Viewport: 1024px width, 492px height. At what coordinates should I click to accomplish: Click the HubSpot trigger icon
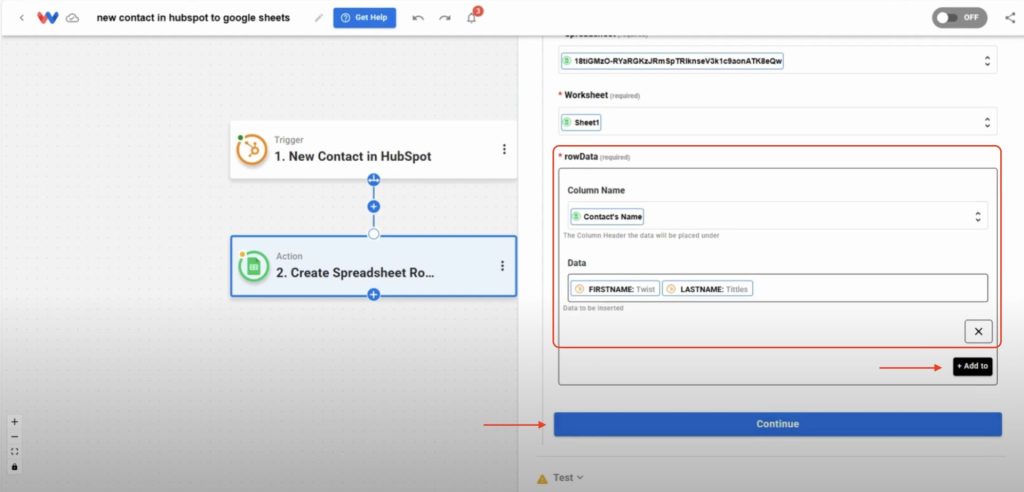(x=251, y=150)
